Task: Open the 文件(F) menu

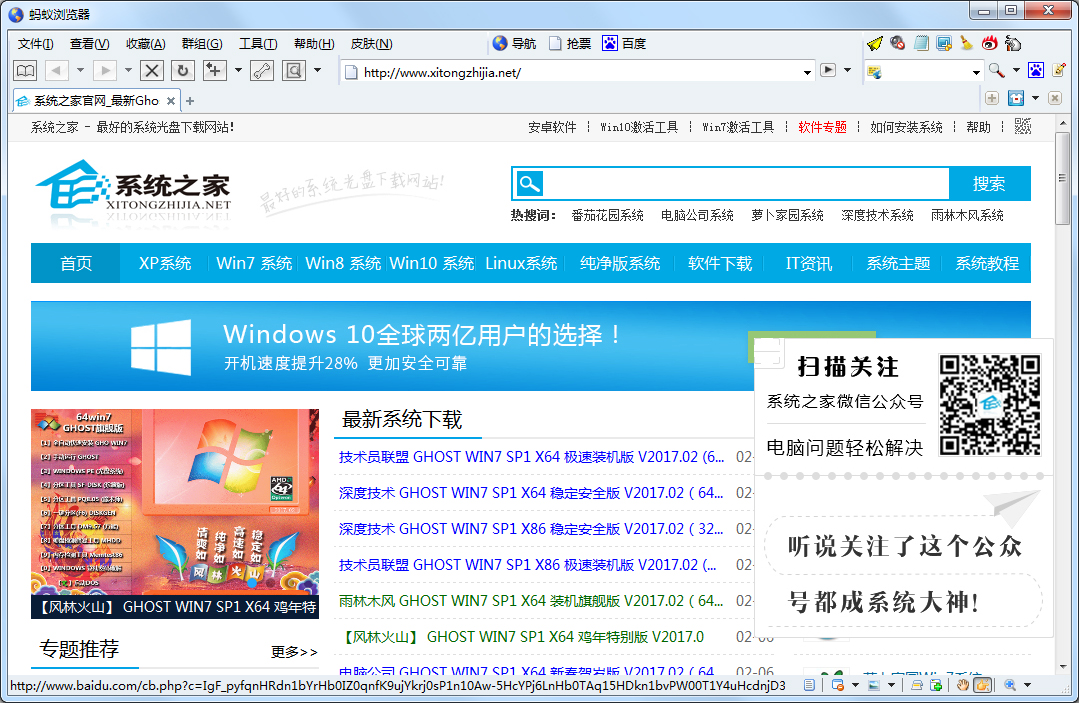Action: point(35,44)
